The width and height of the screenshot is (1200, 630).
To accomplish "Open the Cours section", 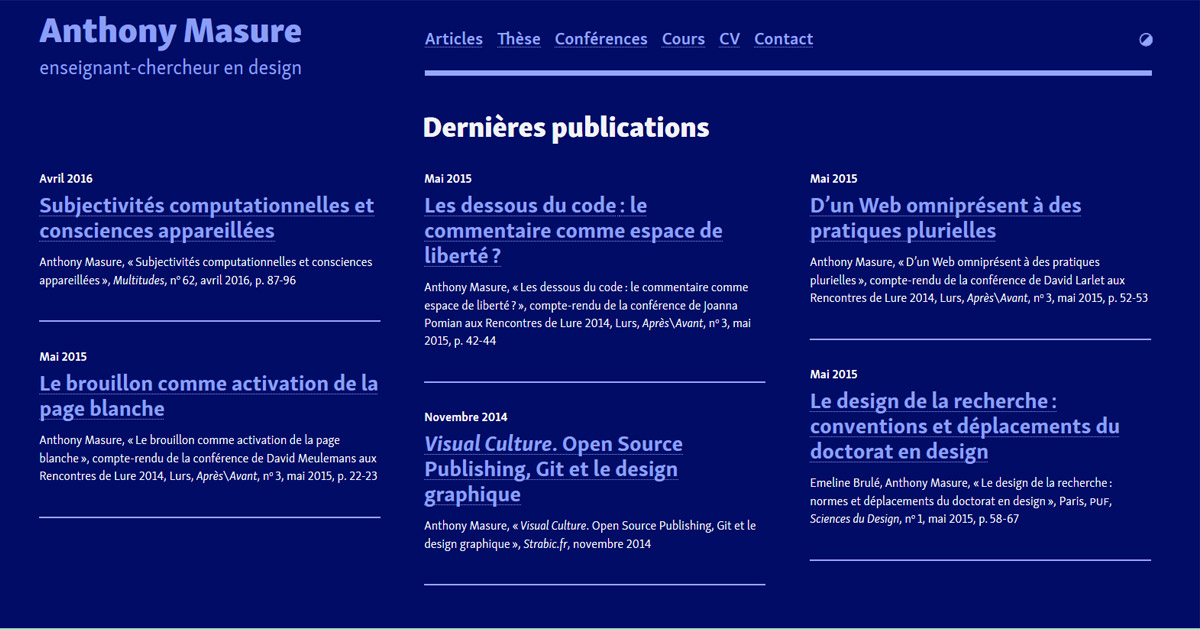I will tap(683, 39).
